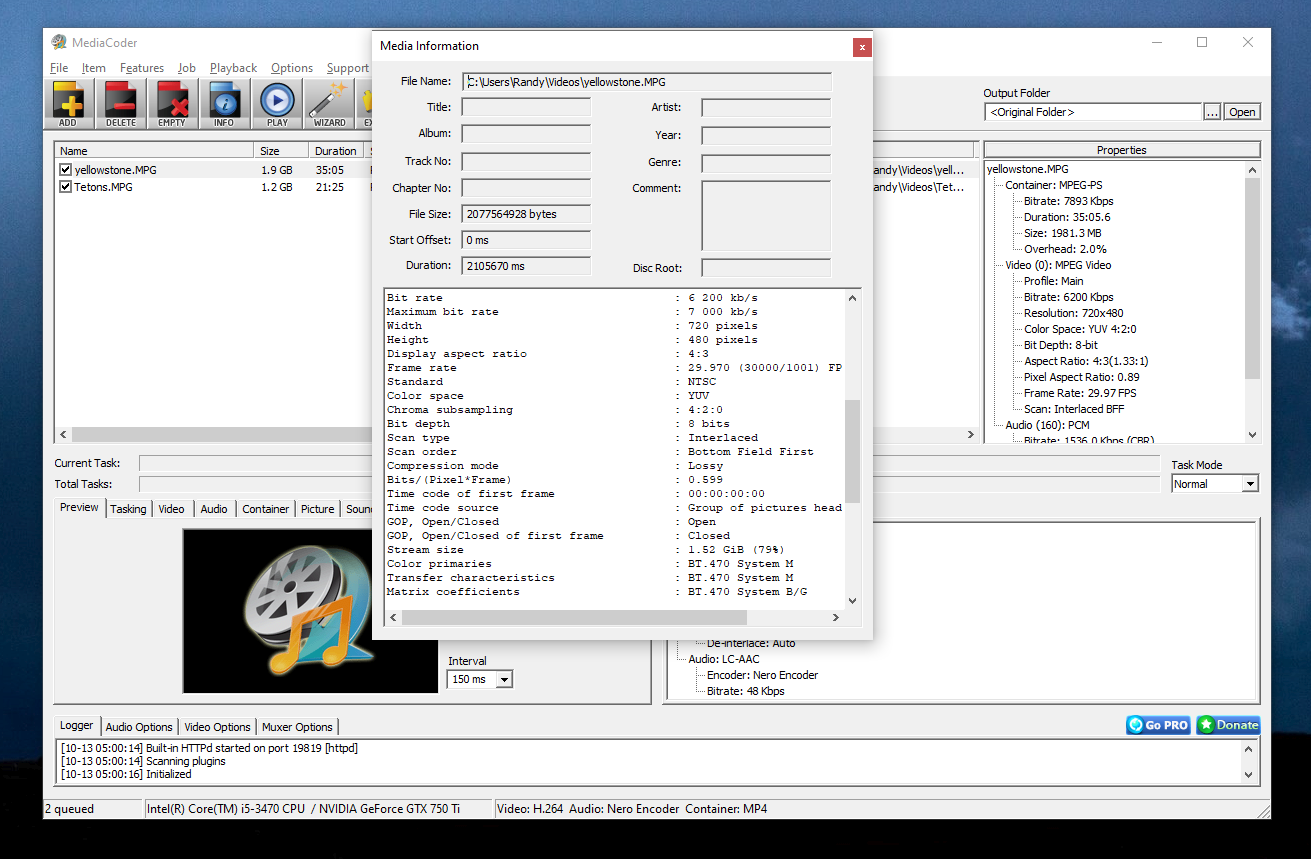This screenshot has width=1311, height=859.
Task: Uncheck the Tetons.MPG checkbox
Action: point(66,187)
